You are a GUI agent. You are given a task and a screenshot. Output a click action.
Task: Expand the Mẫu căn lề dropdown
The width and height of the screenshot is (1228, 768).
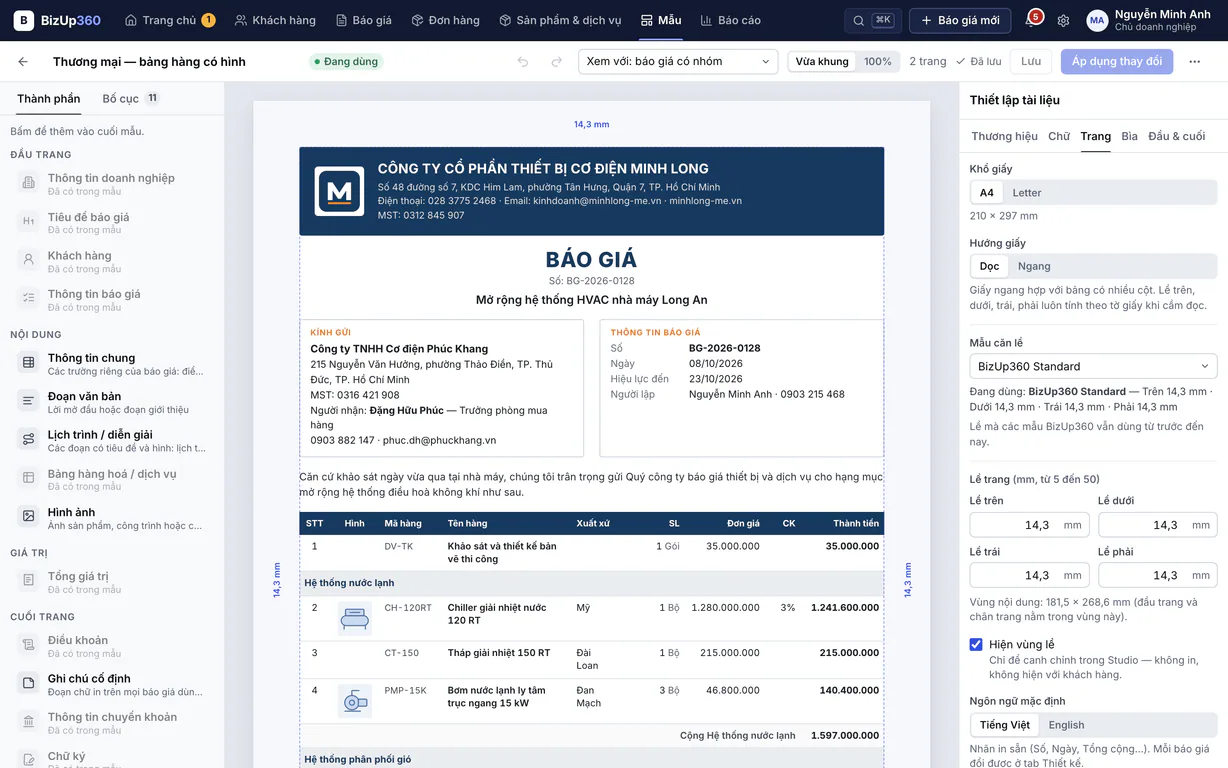point(1093,366)
